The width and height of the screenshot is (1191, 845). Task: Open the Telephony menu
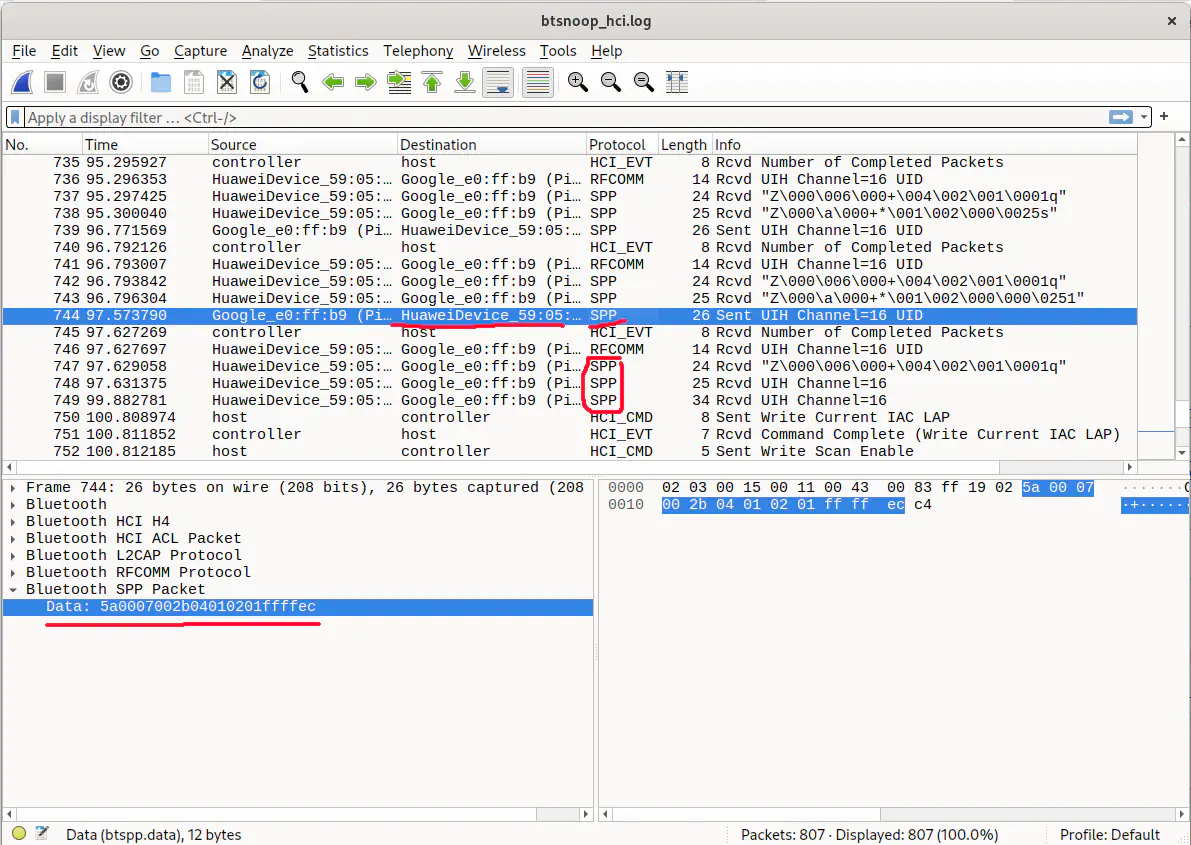point(418,51)
